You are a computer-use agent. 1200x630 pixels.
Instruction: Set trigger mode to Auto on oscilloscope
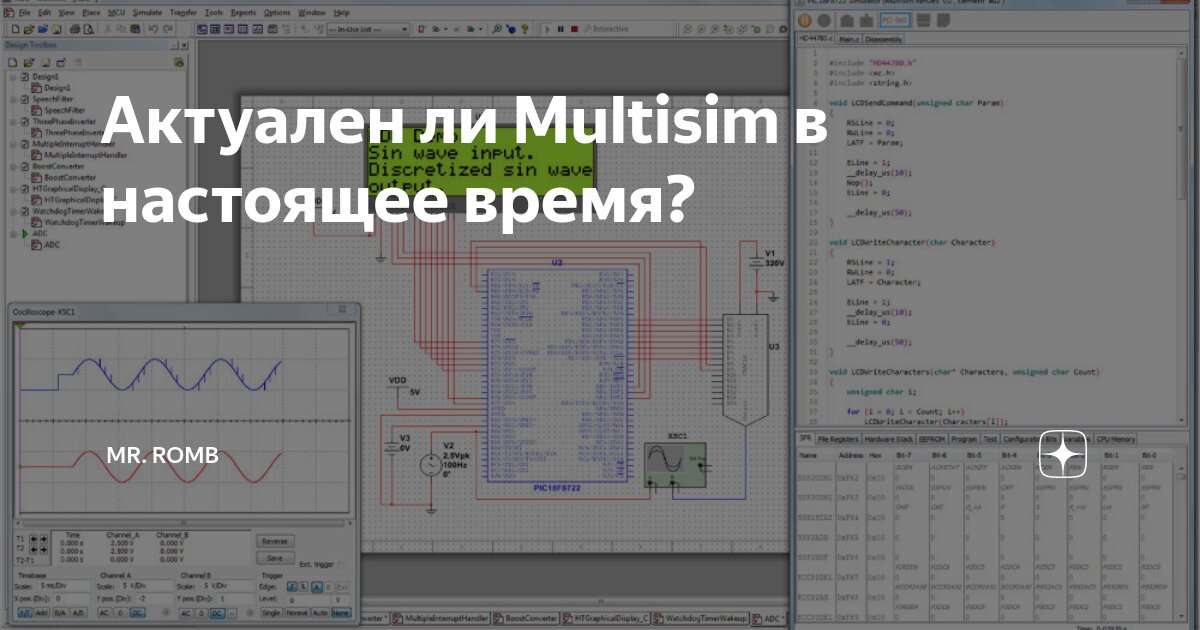[x=322, y=613]
